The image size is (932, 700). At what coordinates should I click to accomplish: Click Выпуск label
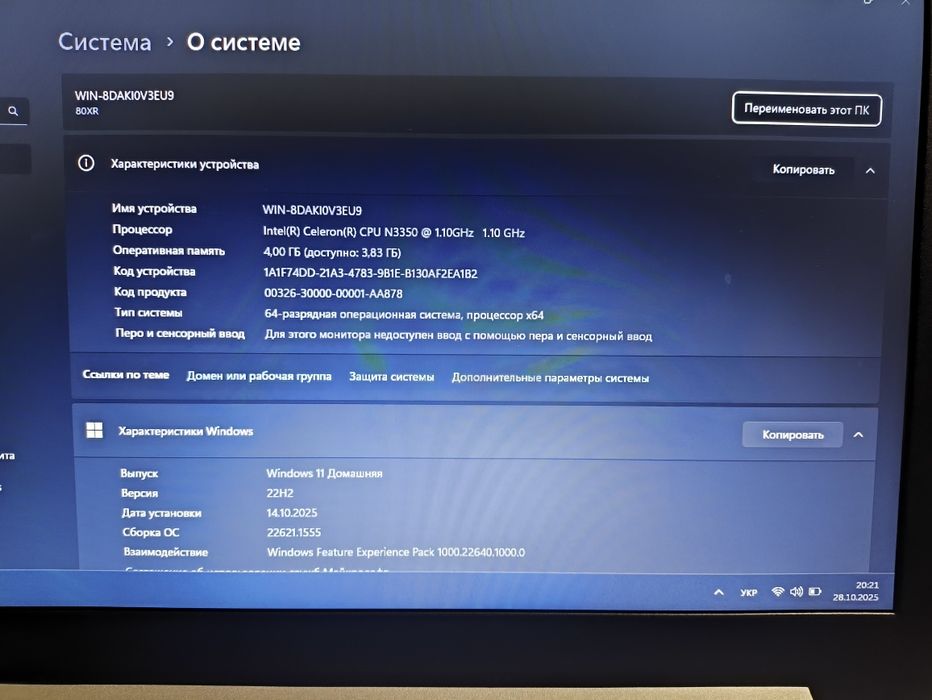pos(139,474)
